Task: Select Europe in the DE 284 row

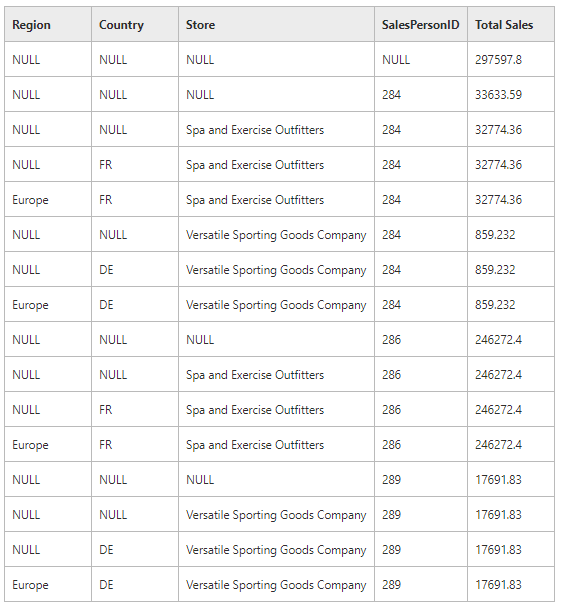Action: tap(48, 304)
